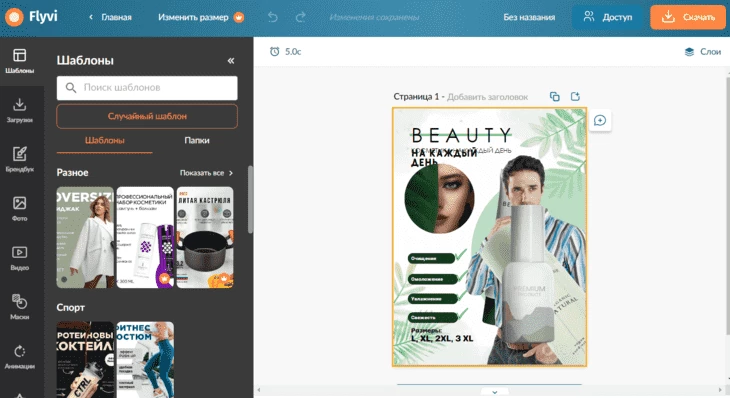Viewport: 730px width, 398px height.
Task: Add new page icon
Action: pos(575,96)
